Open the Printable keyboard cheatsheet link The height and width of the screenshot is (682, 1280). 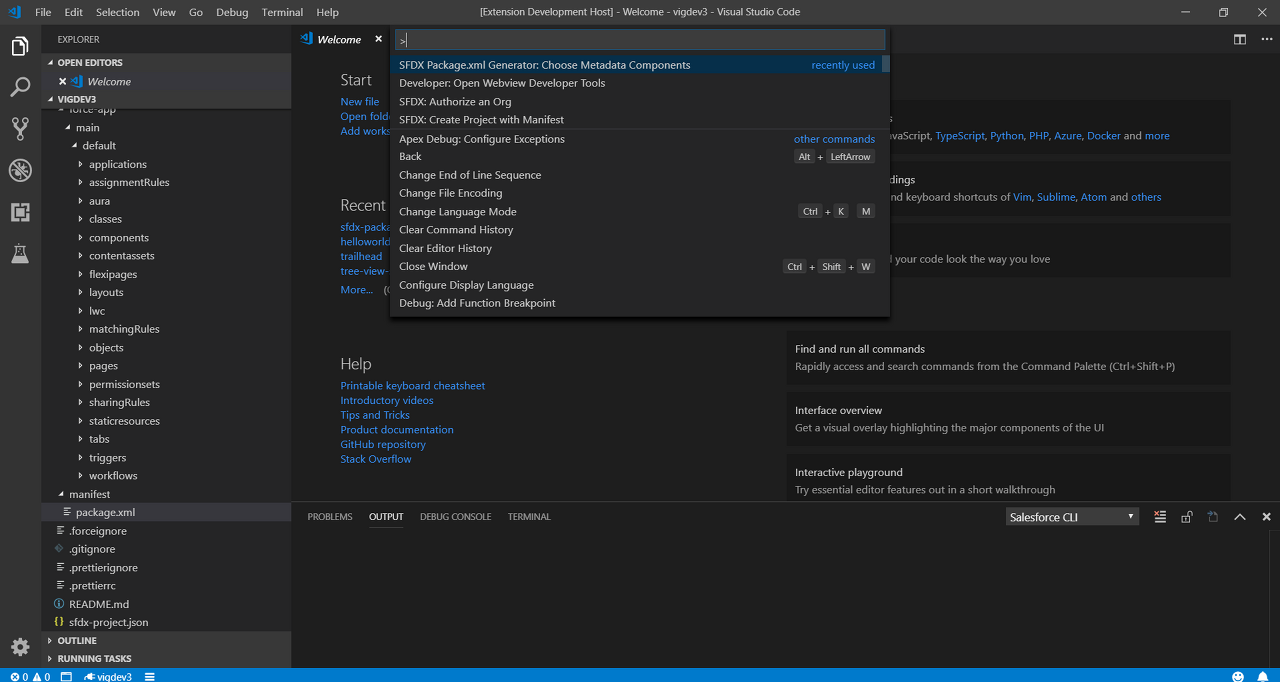point(412,386)
